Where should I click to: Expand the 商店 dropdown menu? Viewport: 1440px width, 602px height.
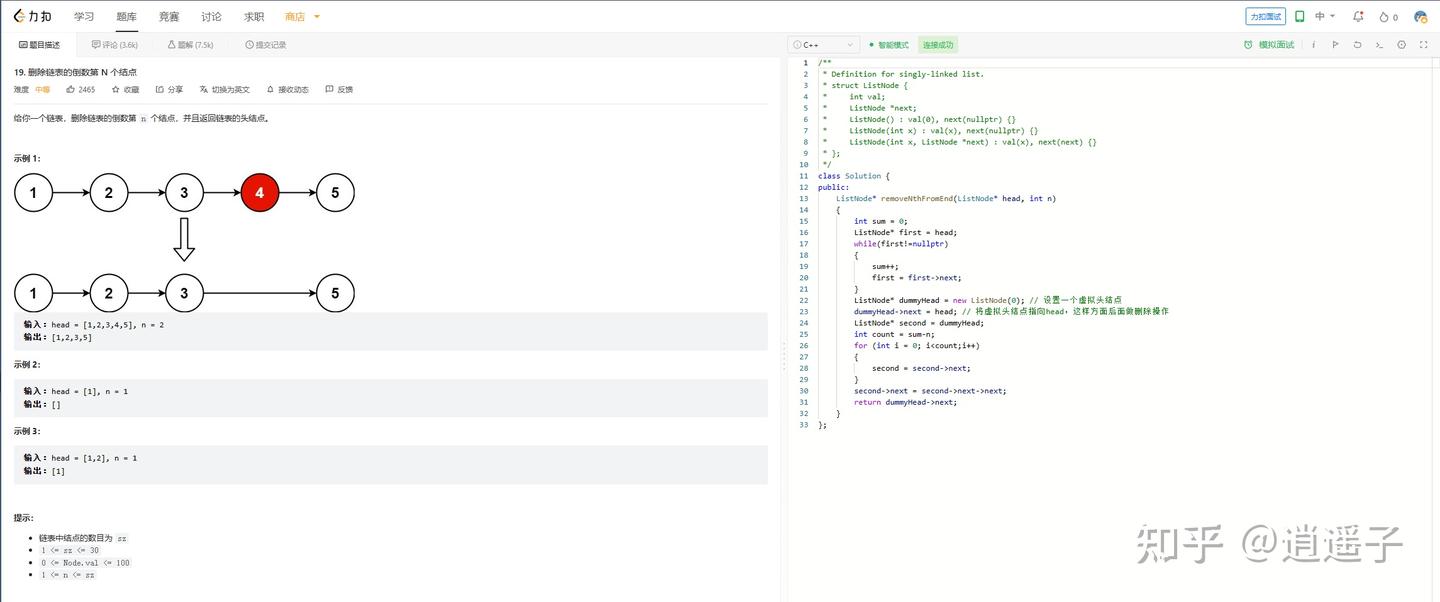(x=302, y=17)
